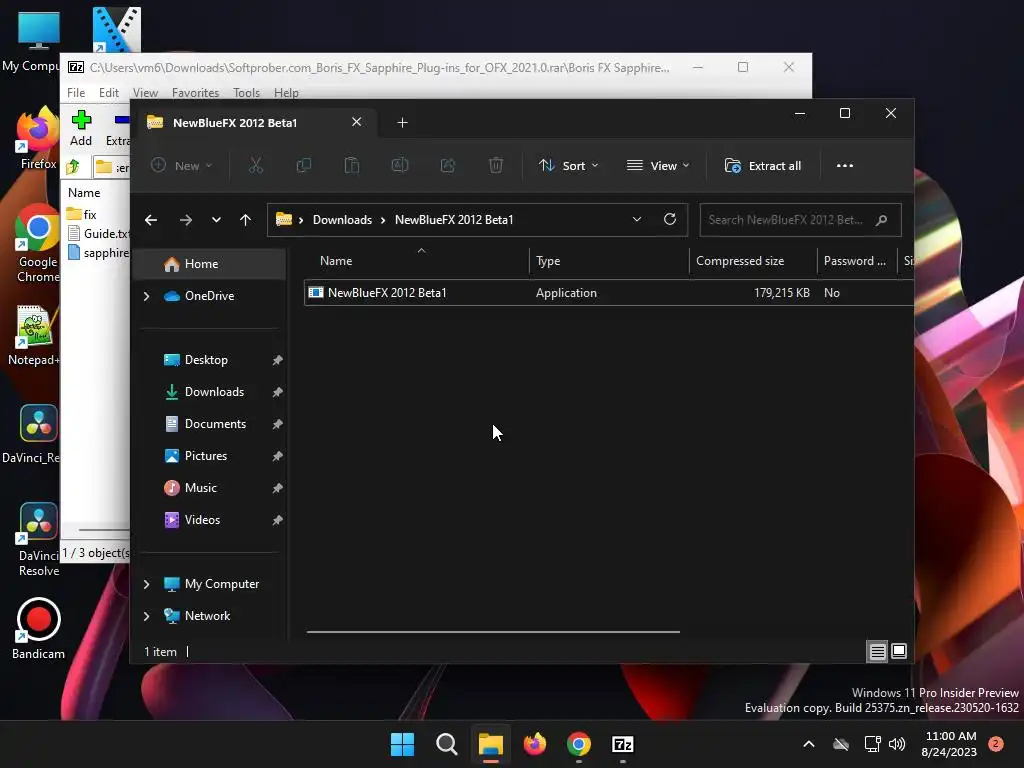Click the Paste clipboard icon in Explorer toolbar

(x=351, y=166)
